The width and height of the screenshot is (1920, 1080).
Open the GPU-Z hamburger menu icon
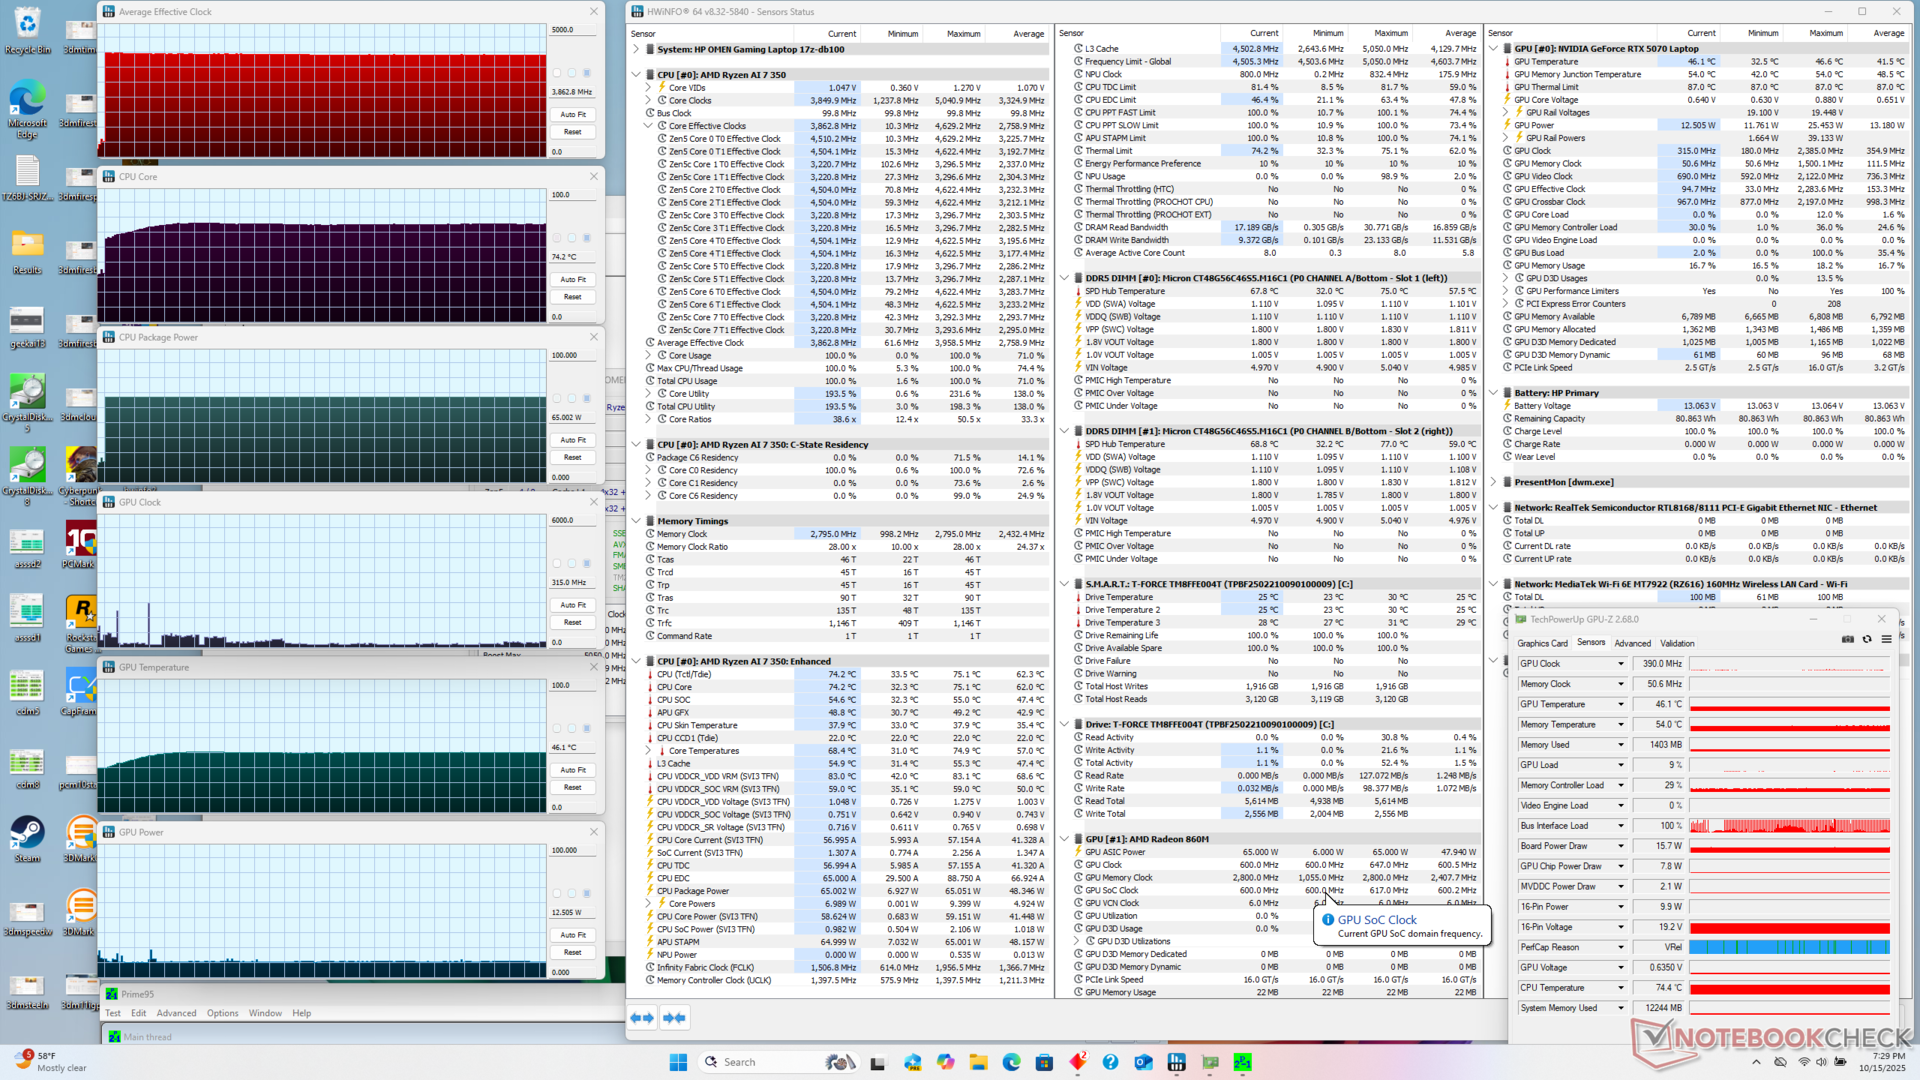tap(1886, 639)
